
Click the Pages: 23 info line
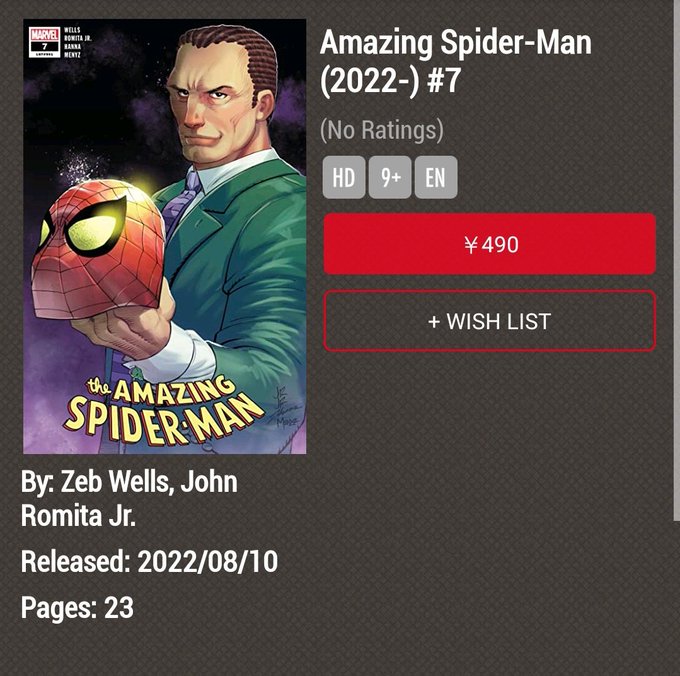[77, 607]
